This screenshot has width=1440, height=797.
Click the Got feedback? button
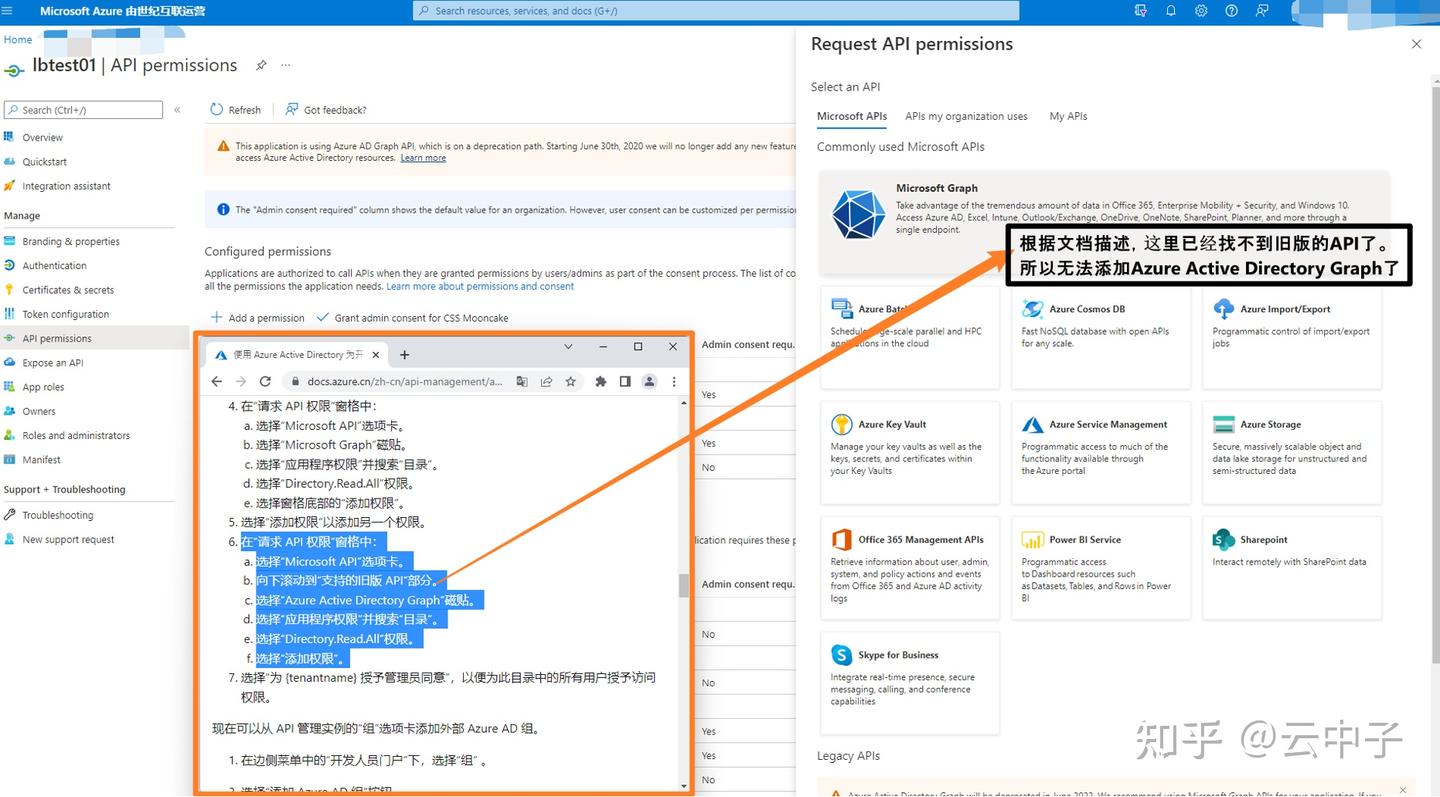point(326,109)
